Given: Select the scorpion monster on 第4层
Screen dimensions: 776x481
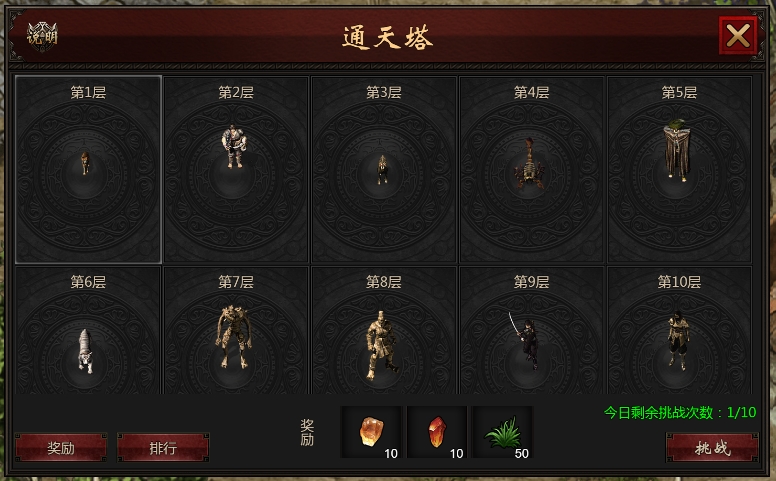Looking at the screenshot, I should [529, 164].
